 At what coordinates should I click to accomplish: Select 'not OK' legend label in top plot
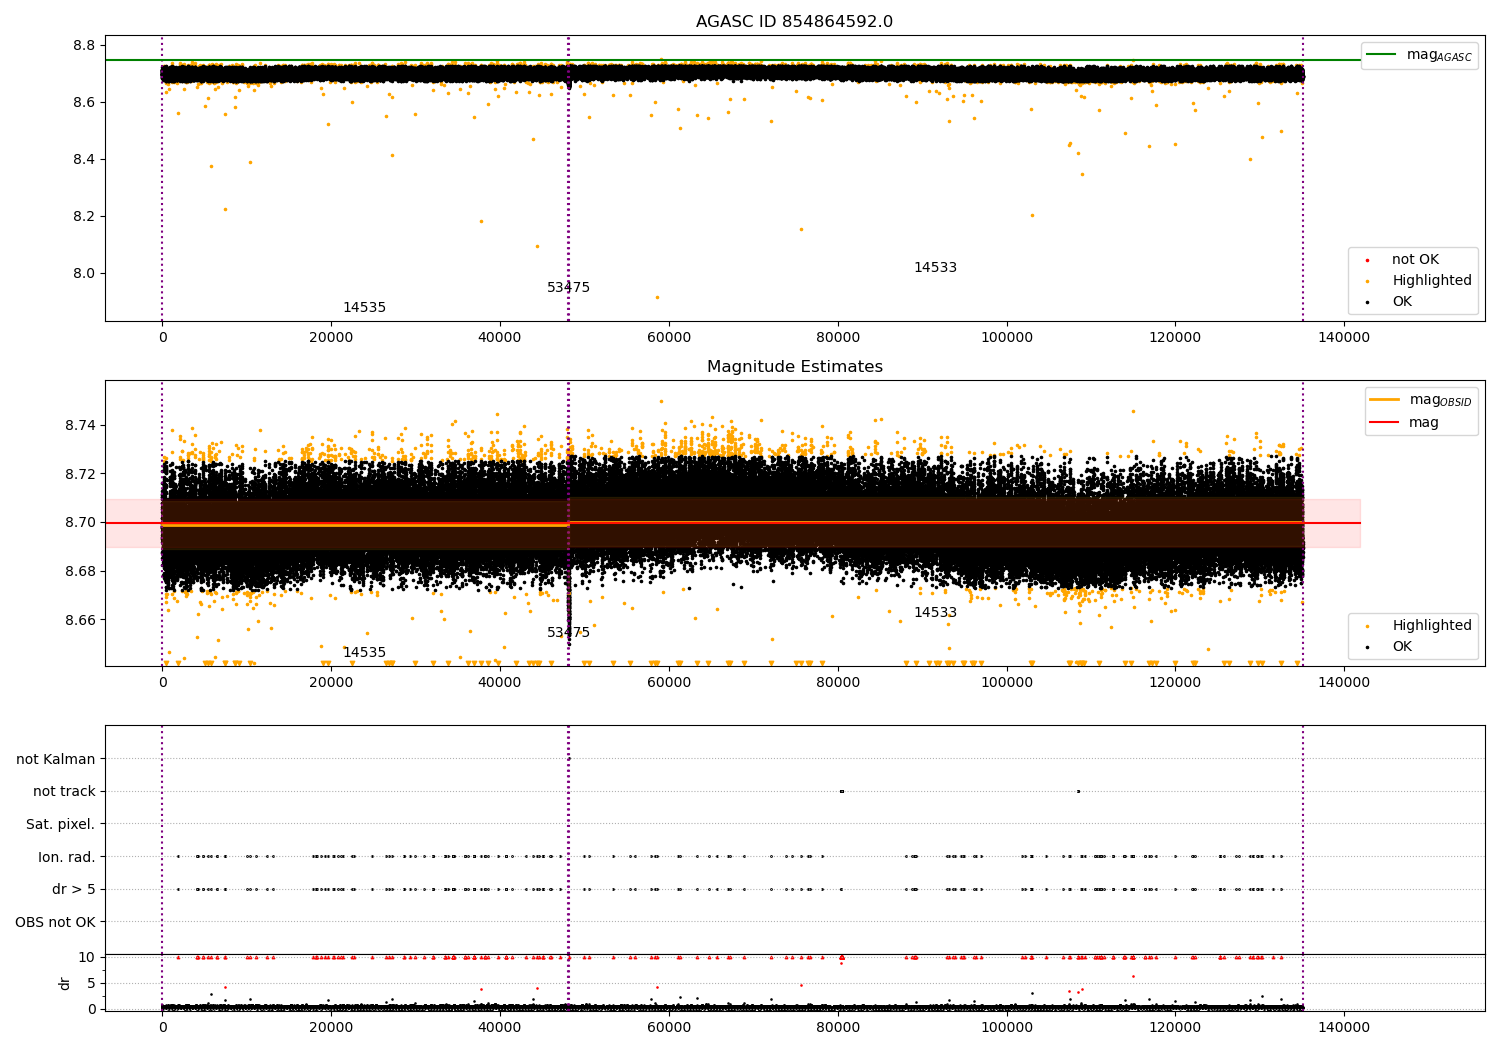tap(1415, 260)
